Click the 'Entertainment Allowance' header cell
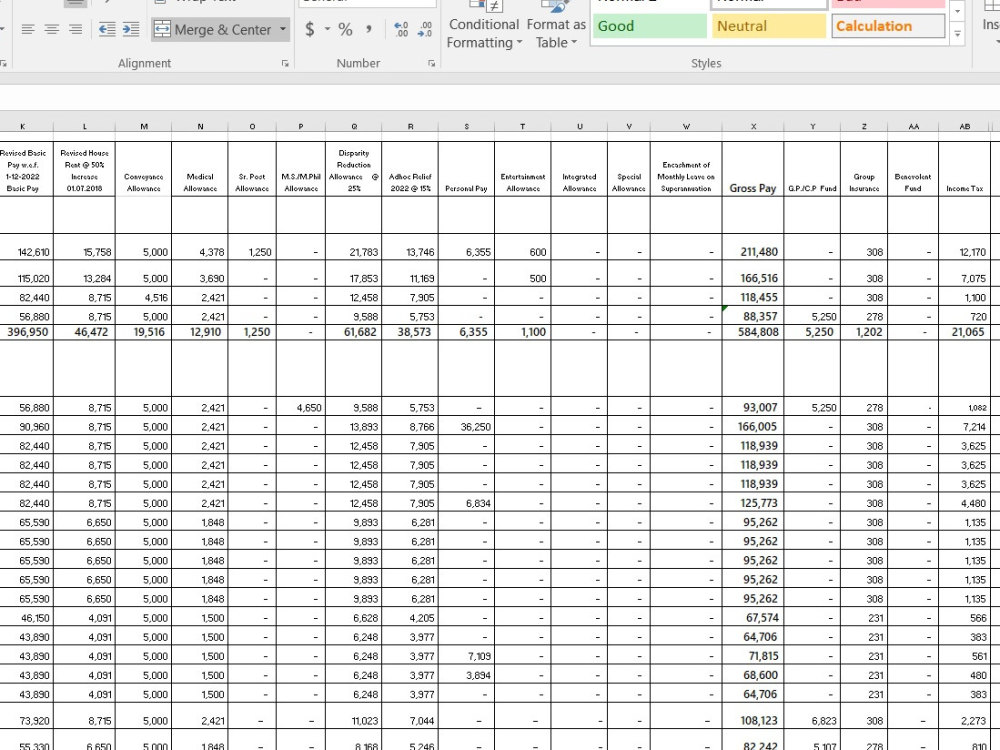The height and width of the screenshot is (750, 1000). (x=522, y=169)
